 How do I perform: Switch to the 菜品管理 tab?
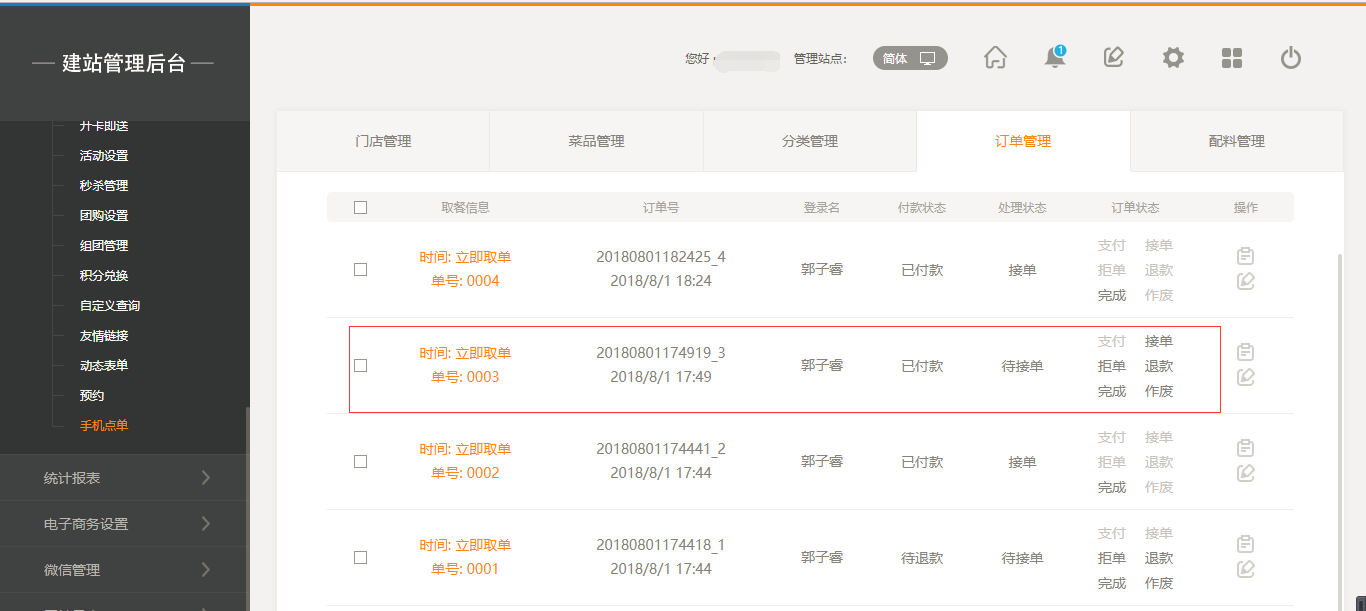point(596,141)
